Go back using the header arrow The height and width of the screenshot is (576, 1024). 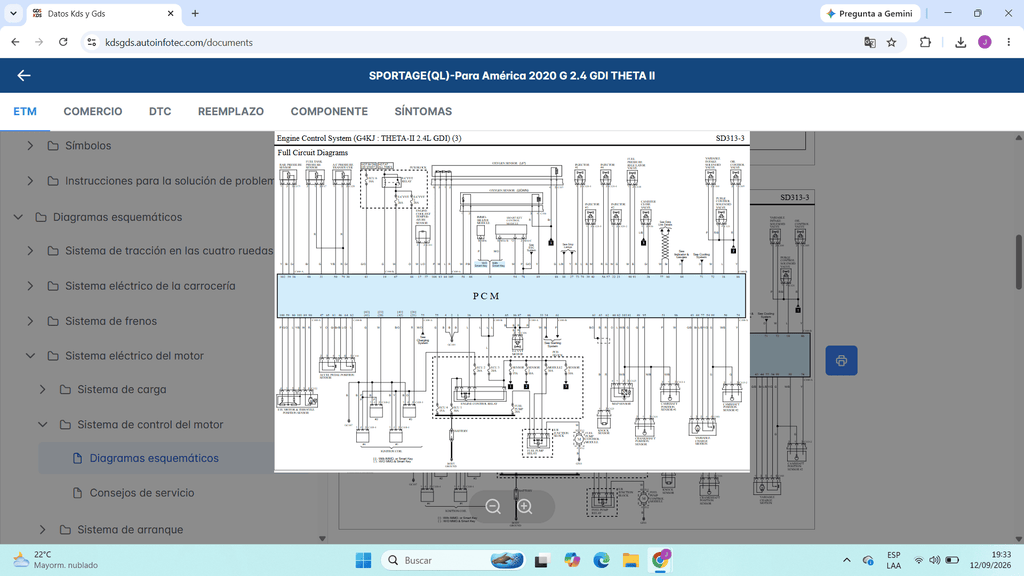click(x=24, y=76)
